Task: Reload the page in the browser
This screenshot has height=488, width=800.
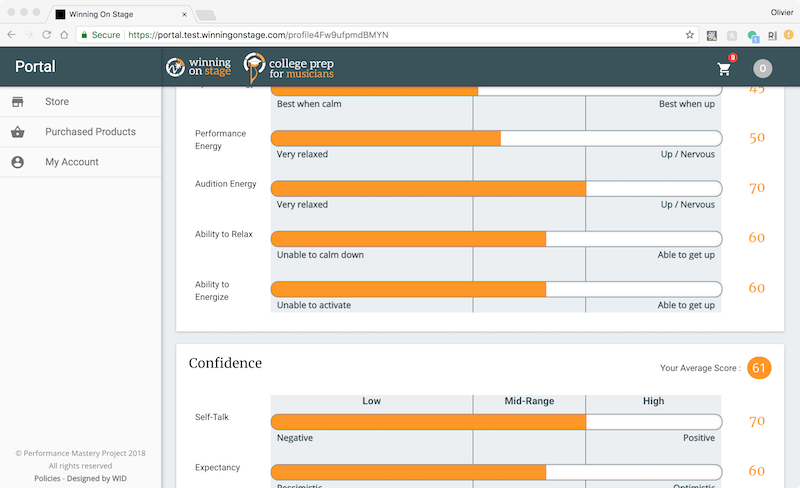Action: tap(46, 34)
